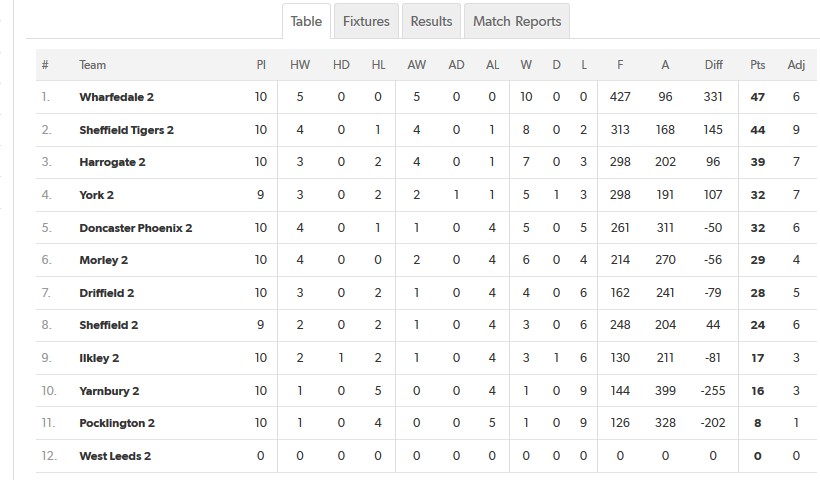
Task: Click the Morley 2 team name
Action: pos(104,260)
